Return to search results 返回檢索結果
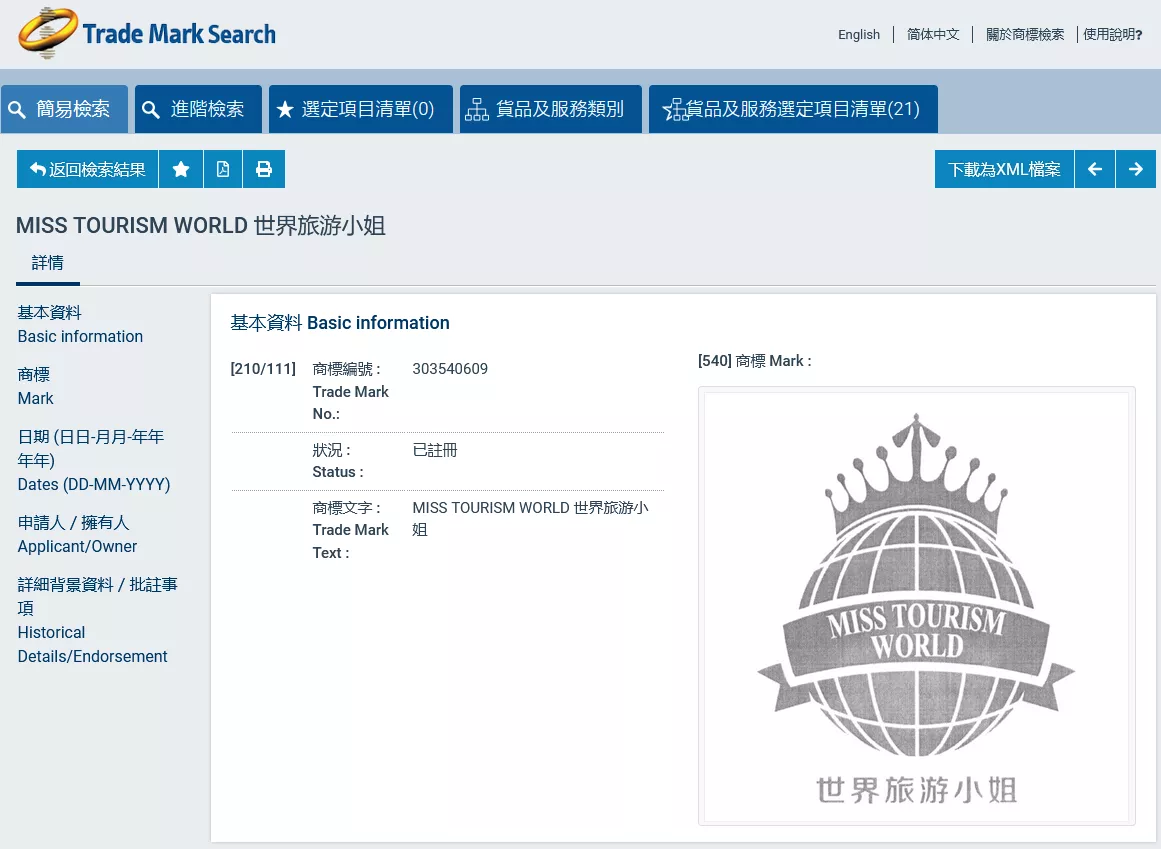The image size is (1161, 849). click(87, 170)
